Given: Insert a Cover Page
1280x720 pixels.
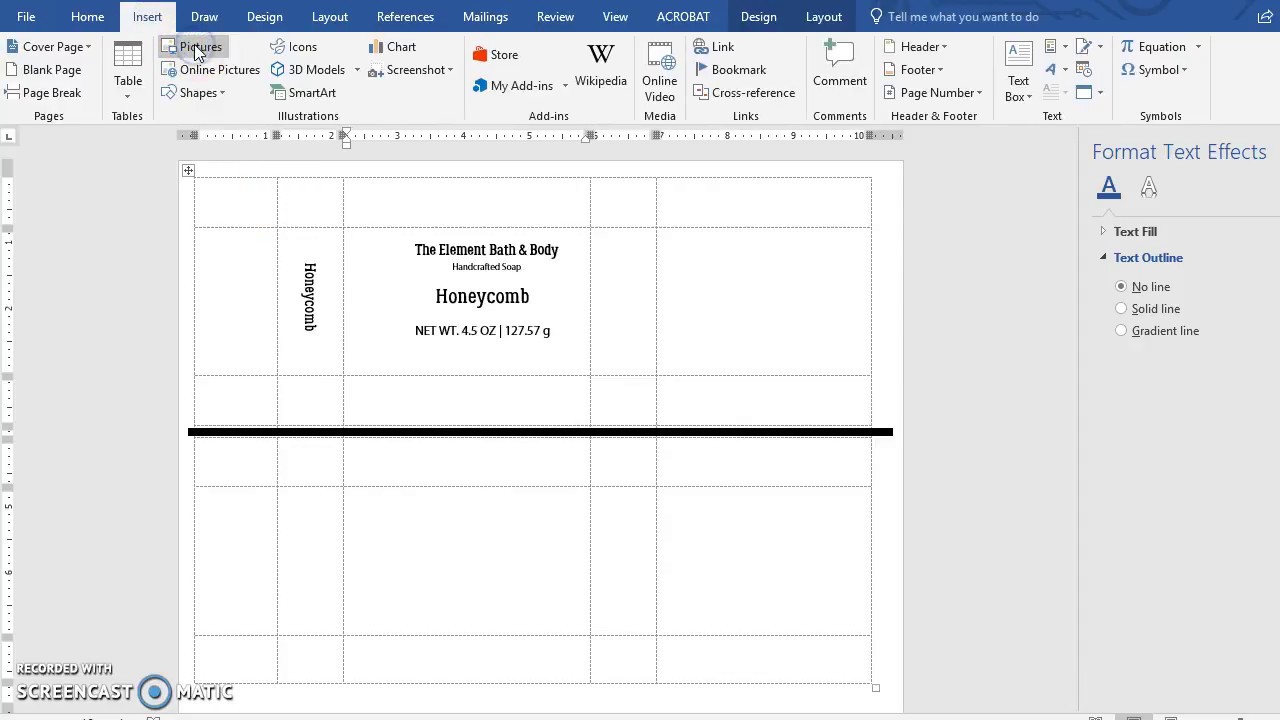Looking at the screenshot, I should (48, 47).
